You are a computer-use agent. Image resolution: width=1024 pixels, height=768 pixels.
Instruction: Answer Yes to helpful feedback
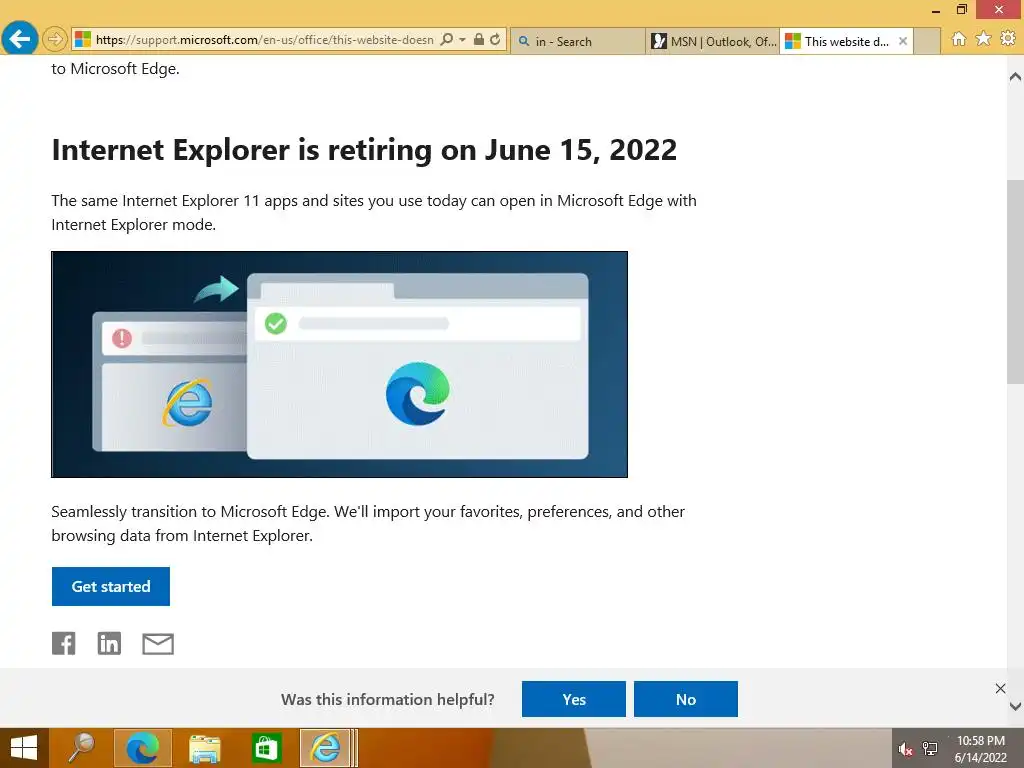pyautogui.click(x=574, y=699)
